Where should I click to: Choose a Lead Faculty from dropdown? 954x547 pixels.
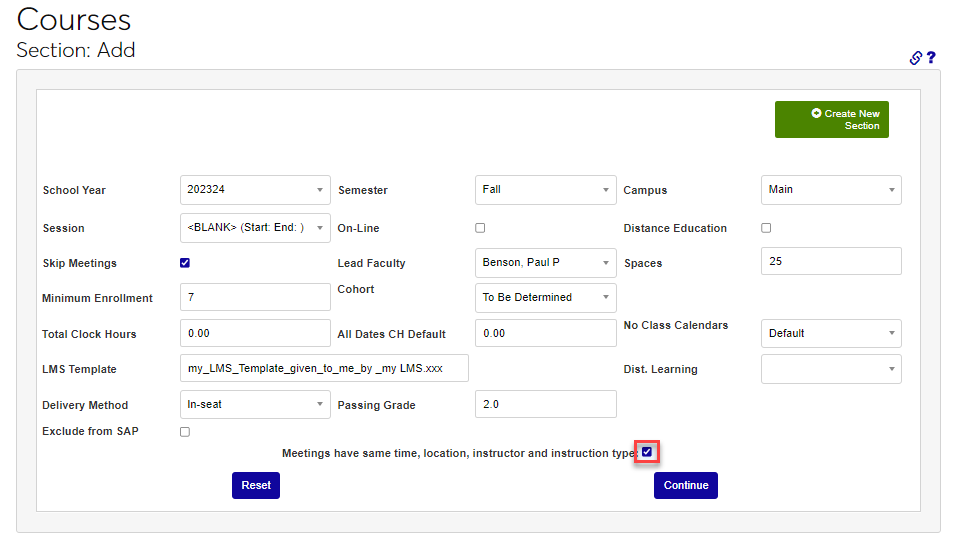click(545, 263)
